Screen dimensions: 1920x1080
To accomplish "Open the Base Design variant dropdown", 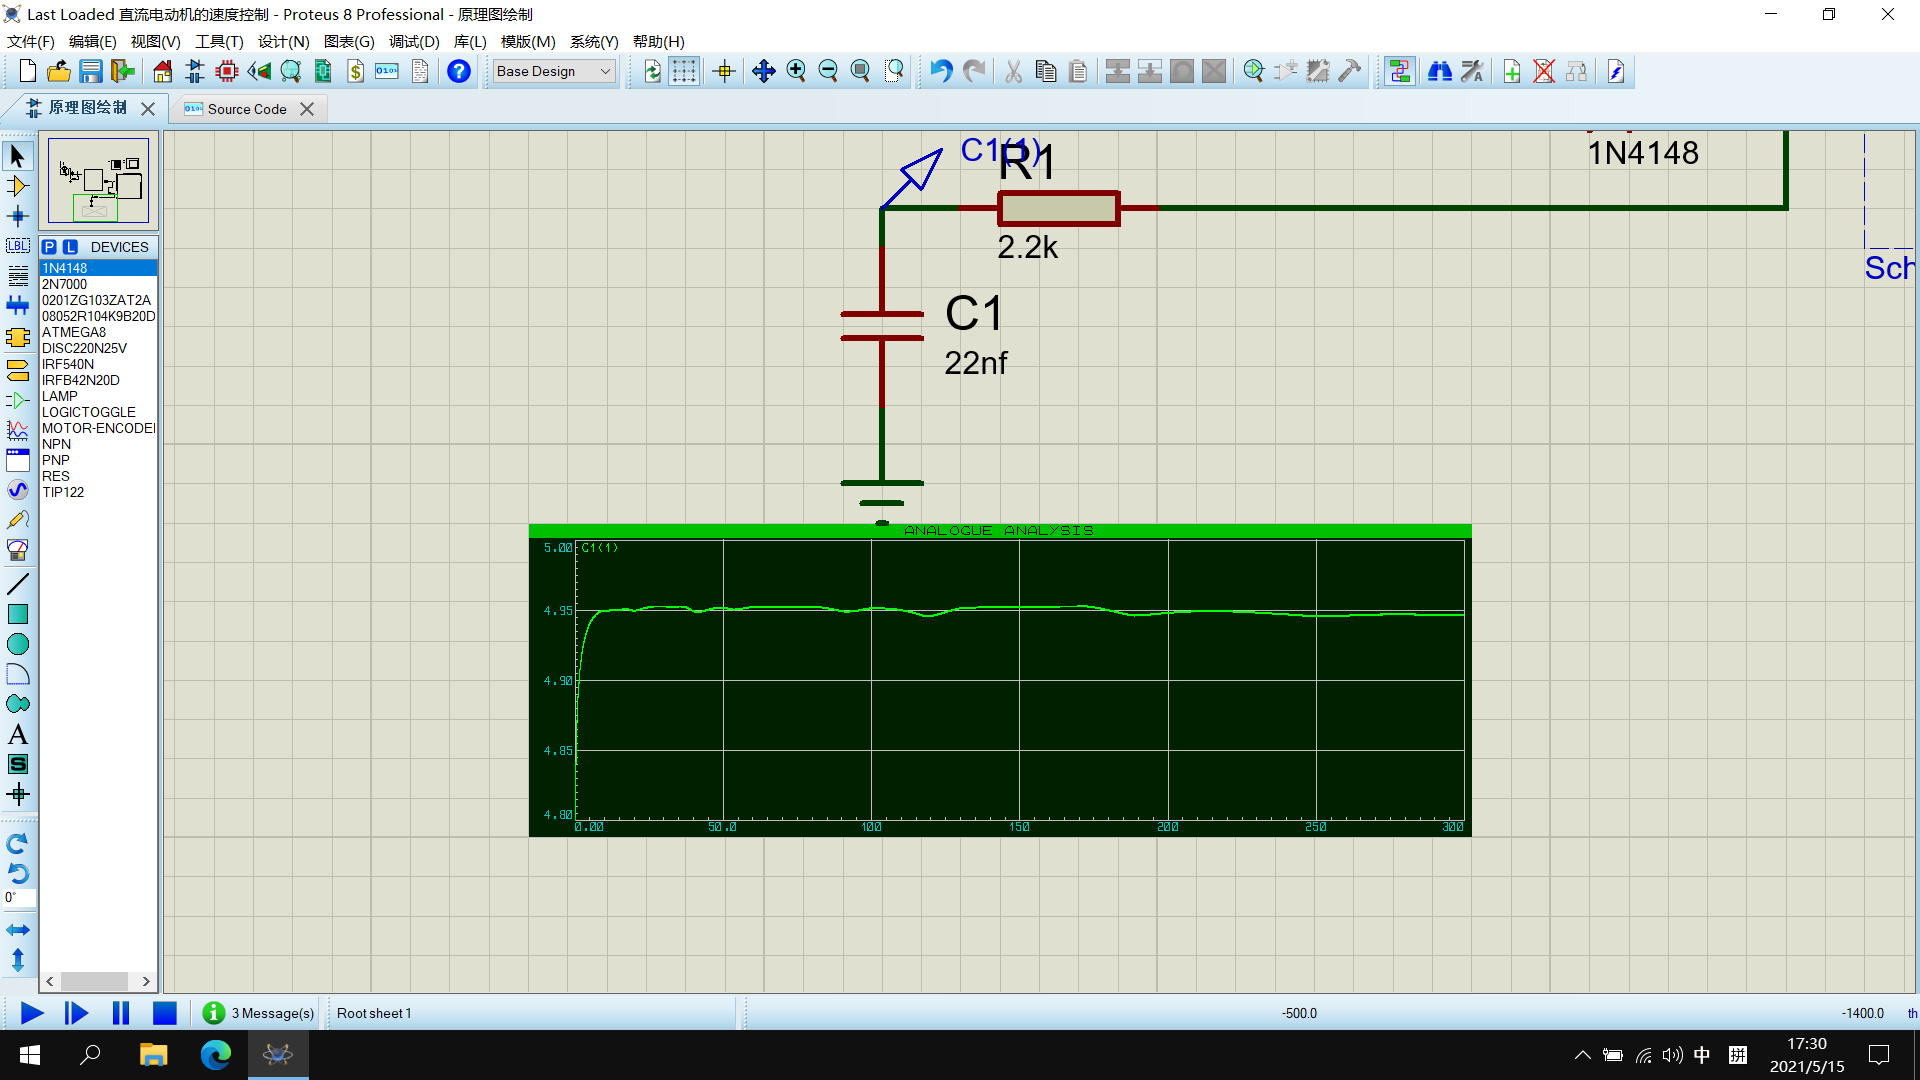I will [x=555, y=71].
